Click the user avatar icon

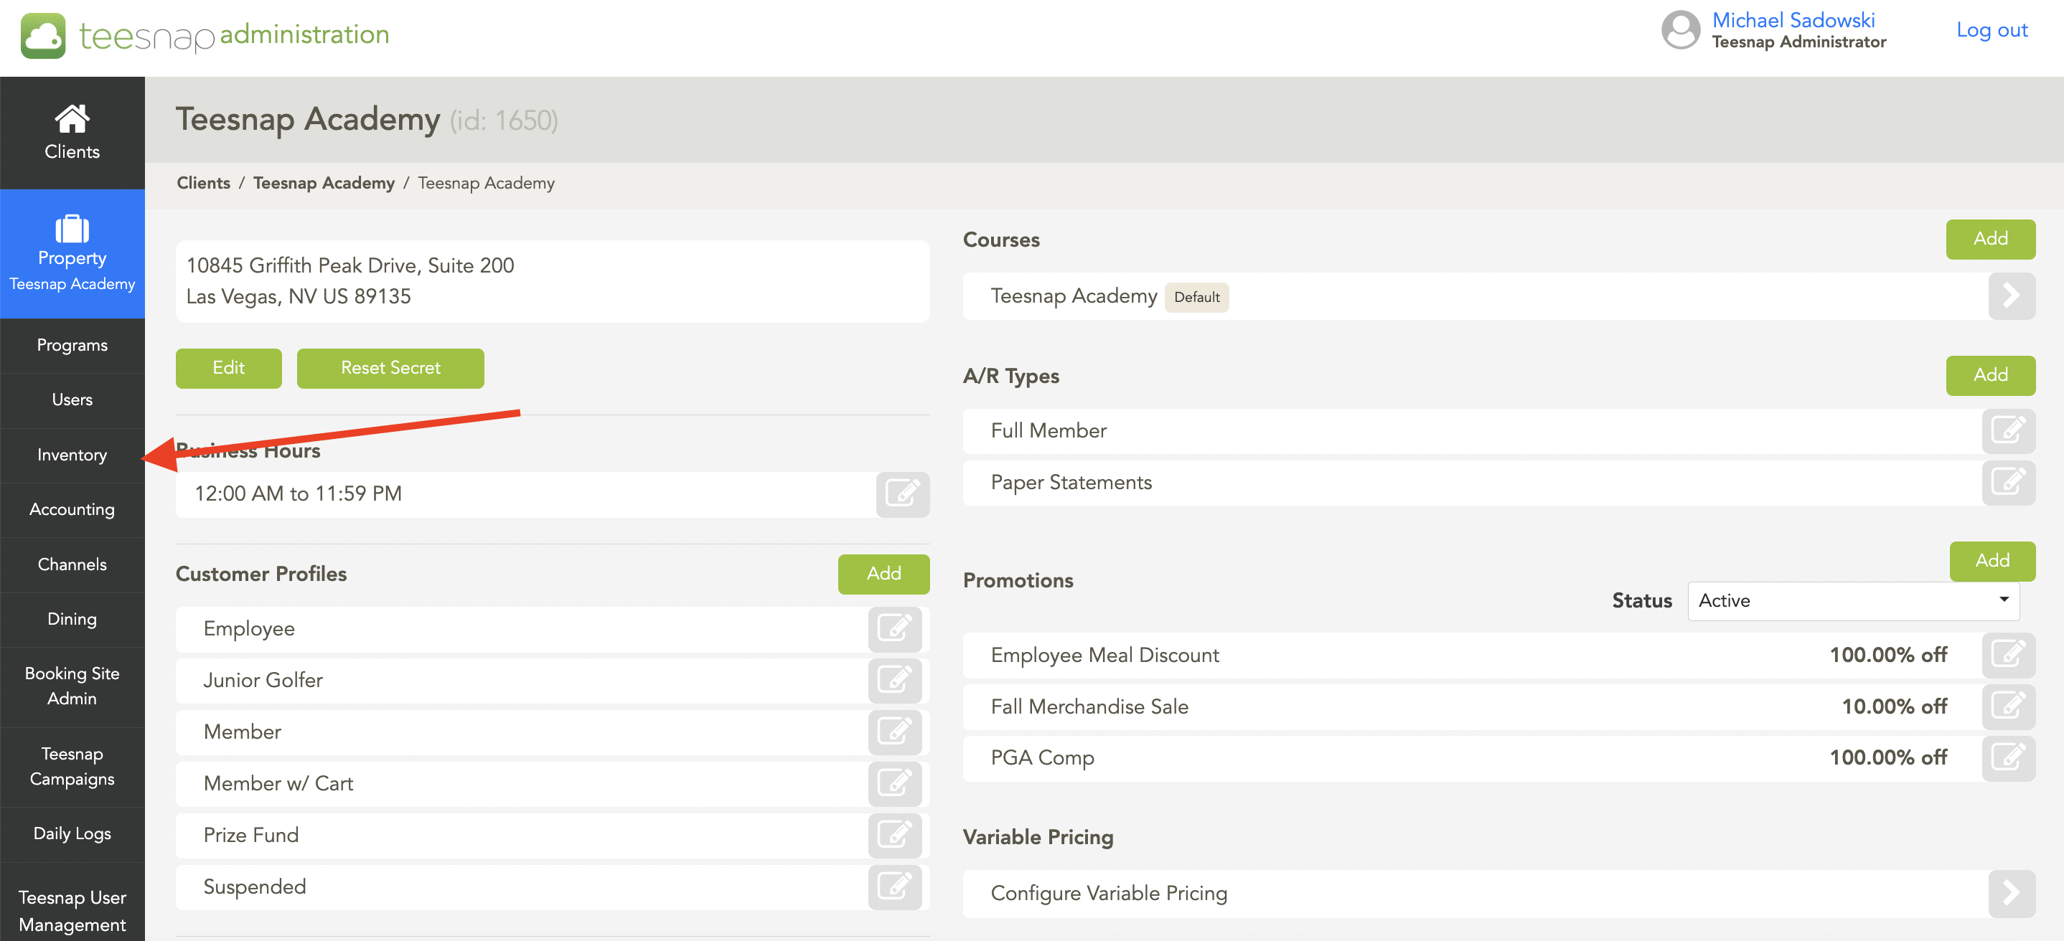[1680, 30]
